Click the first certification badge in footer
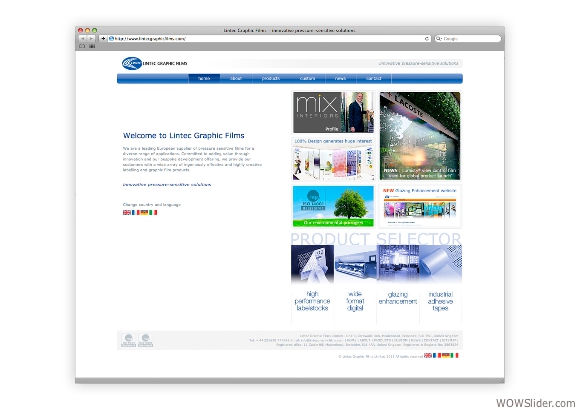Screen dimensions: 580x412 click(129, 340)
